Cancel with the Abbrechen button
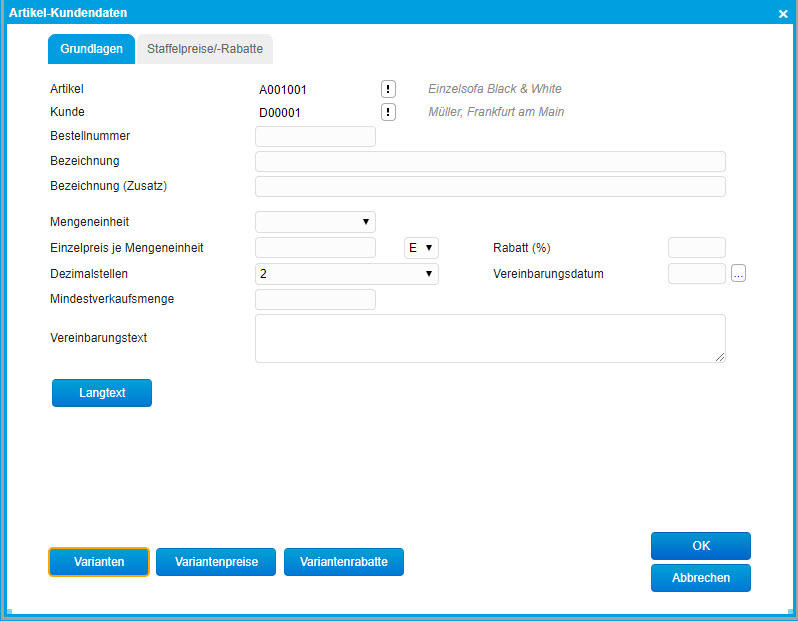This screenshot has height=621, width=798. point(700,578)
